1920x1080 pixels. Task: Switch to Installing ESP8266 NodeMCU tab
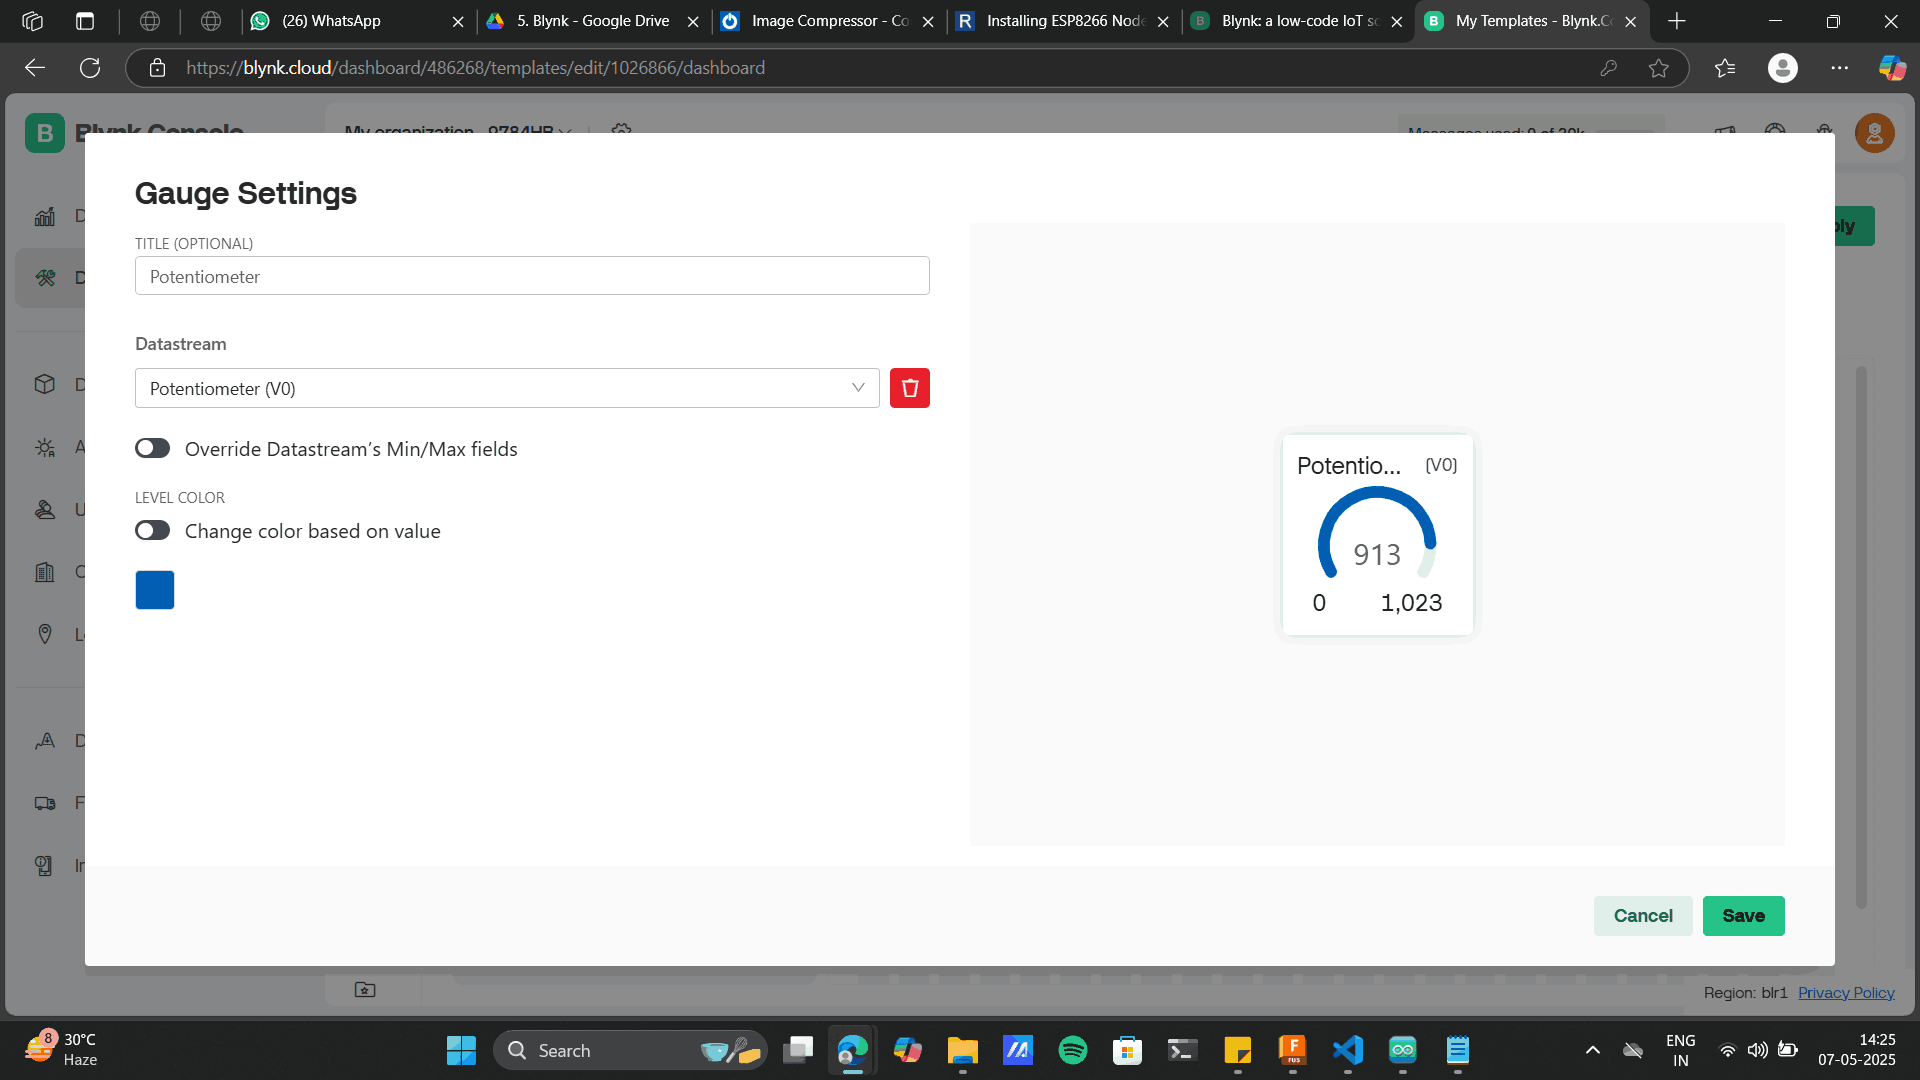pos(1063,21)
